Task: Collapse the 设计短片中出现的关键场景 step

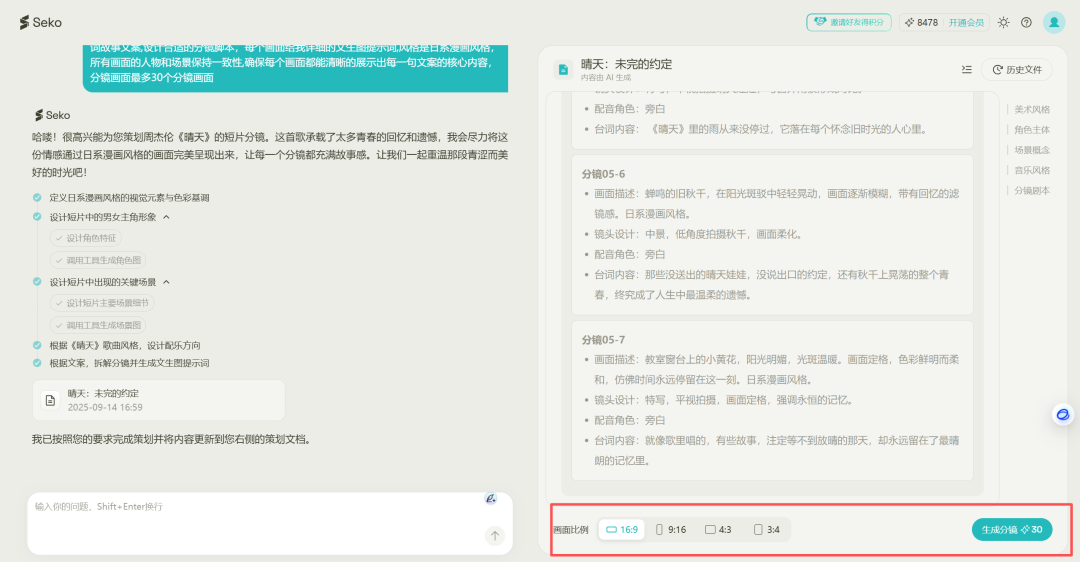Action: click(x=166, y=282)
